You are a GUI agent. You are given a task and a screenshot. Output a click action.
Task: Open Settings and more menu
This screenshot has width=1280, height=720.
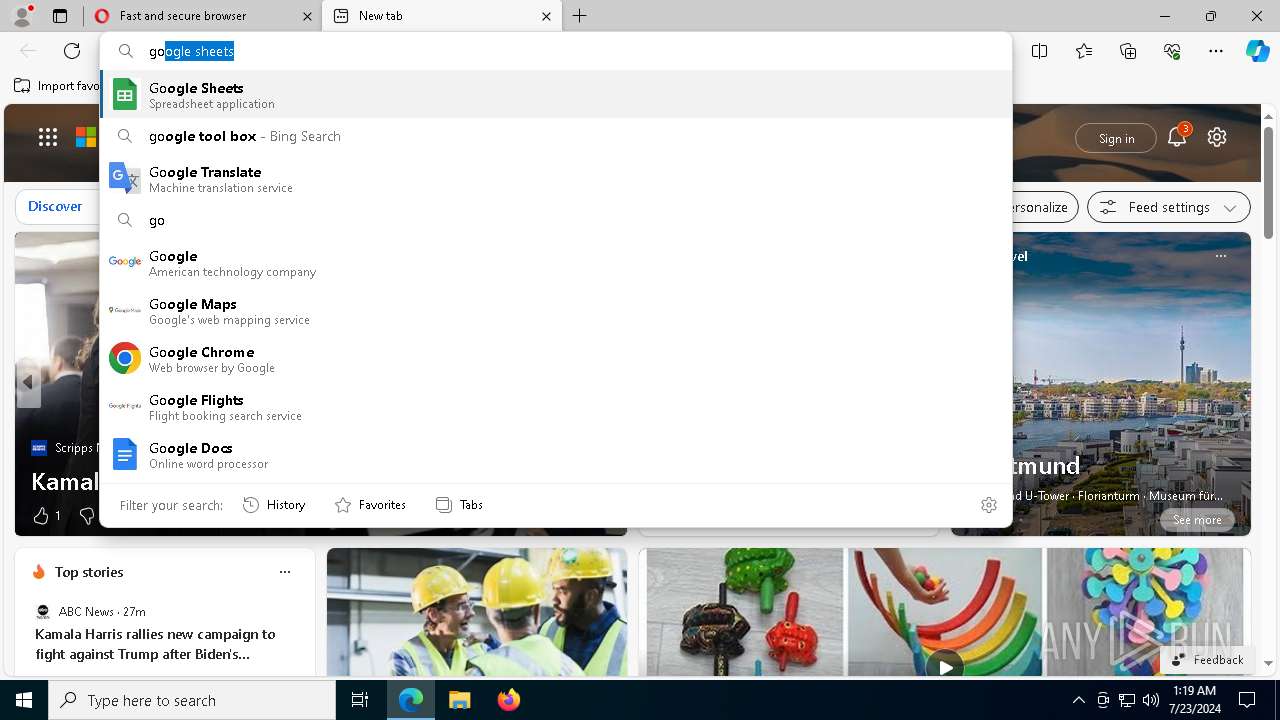(x=1216, y=51)
